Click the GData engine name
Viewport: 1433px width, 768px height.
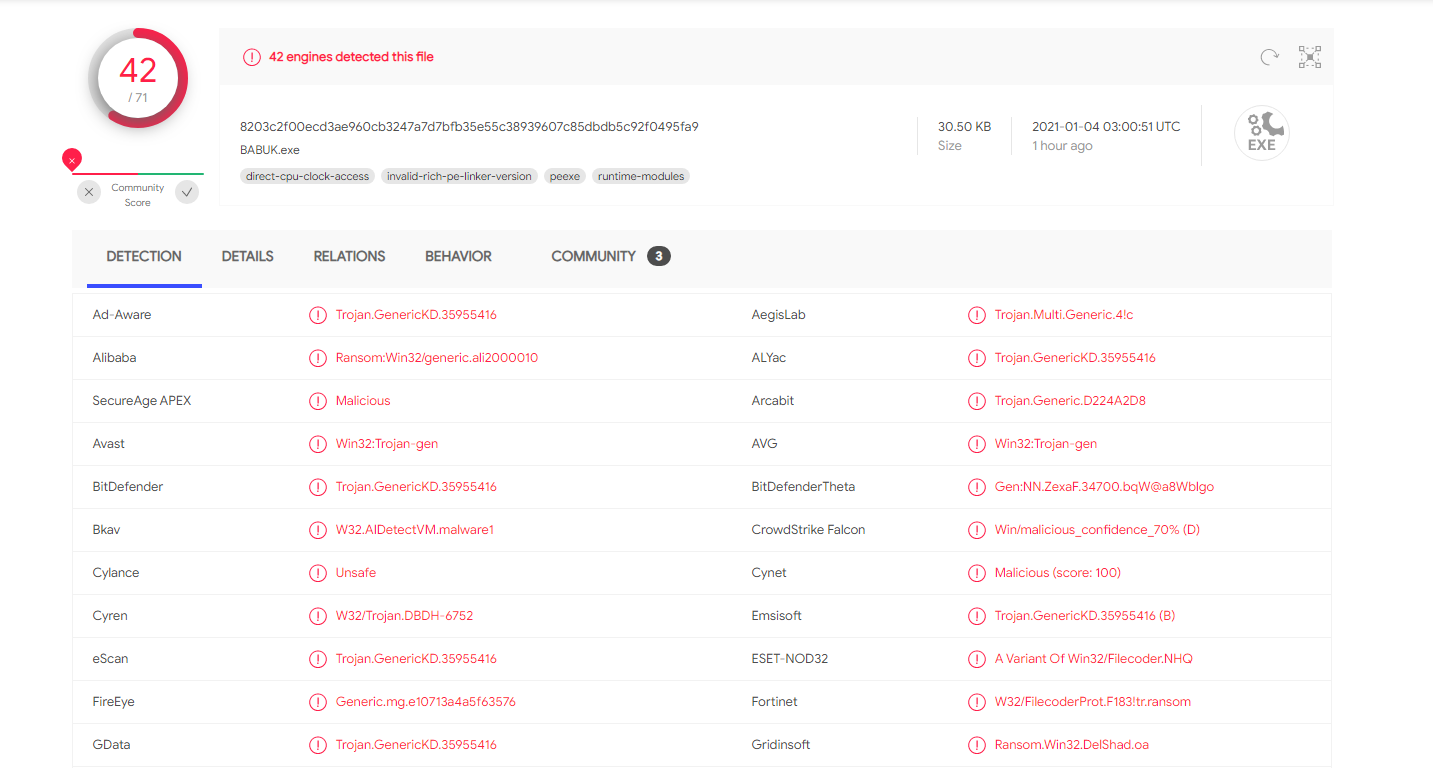tap(112, 745)
